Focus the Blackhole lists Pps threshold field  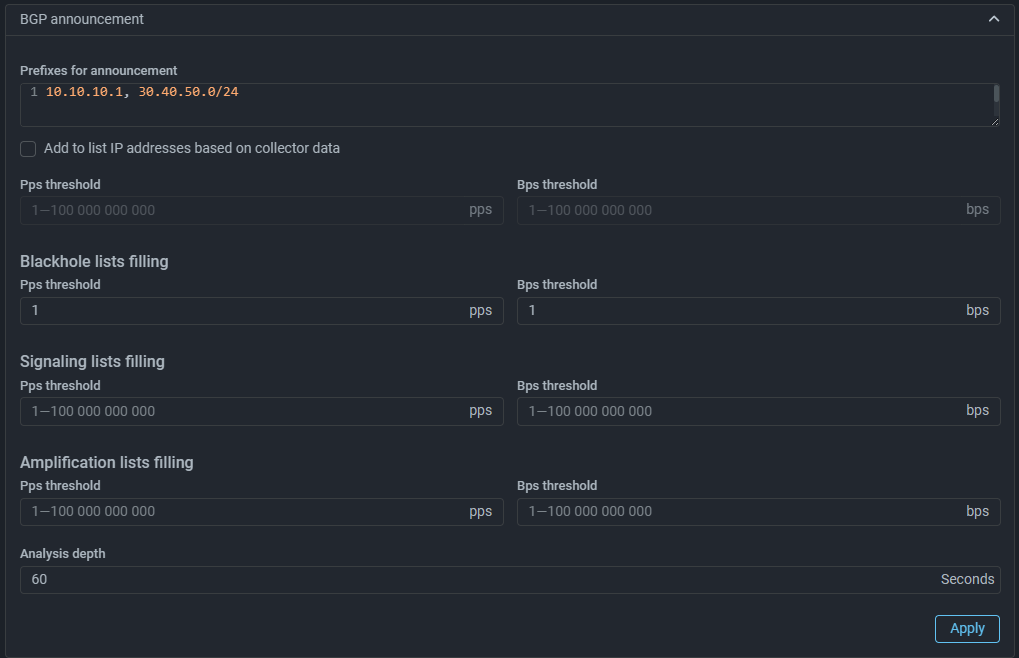pos(245,311)
